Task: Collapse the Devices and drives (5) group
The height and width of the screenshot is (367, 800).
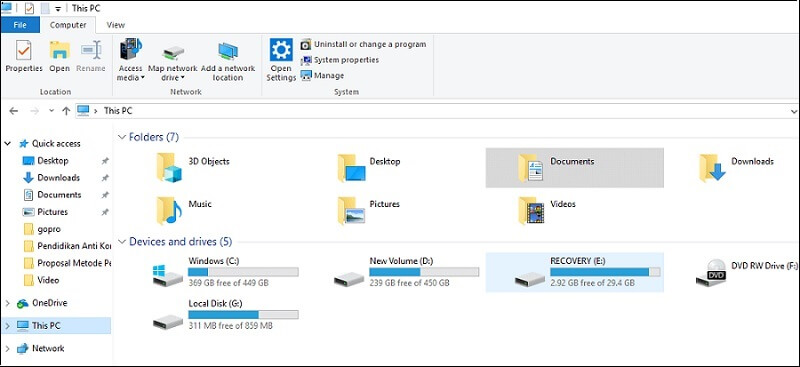Action: pos(122,241)
